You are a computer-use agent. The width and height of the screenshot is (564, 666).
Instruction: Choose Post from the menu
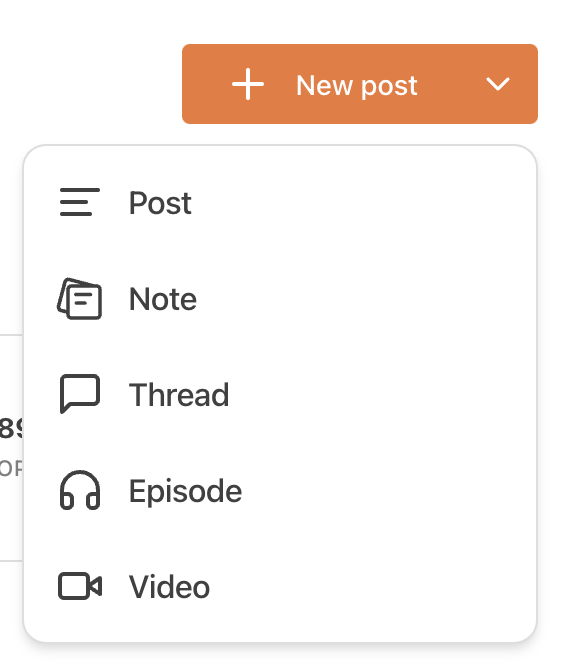(x=280, y=203)
